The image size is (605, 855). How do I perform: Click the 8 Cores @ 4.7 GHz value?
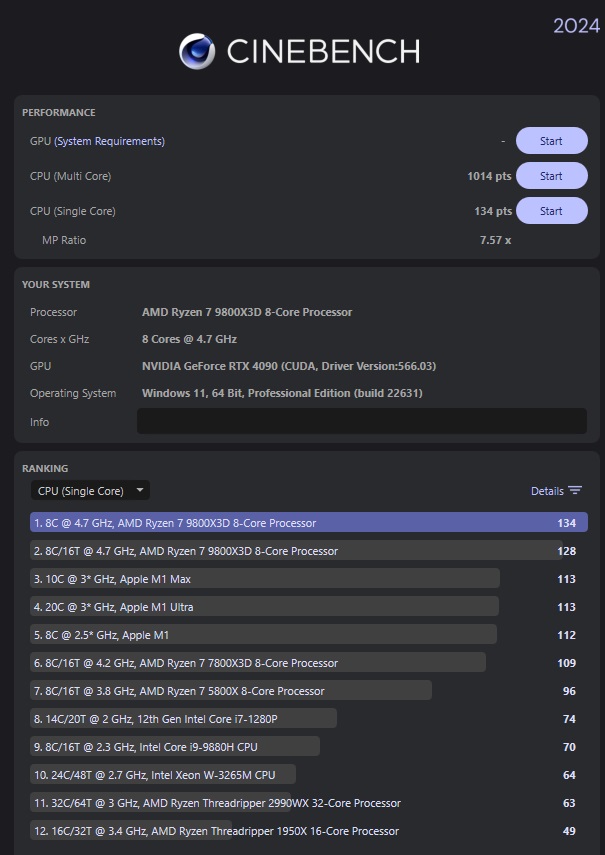point(189,339)
